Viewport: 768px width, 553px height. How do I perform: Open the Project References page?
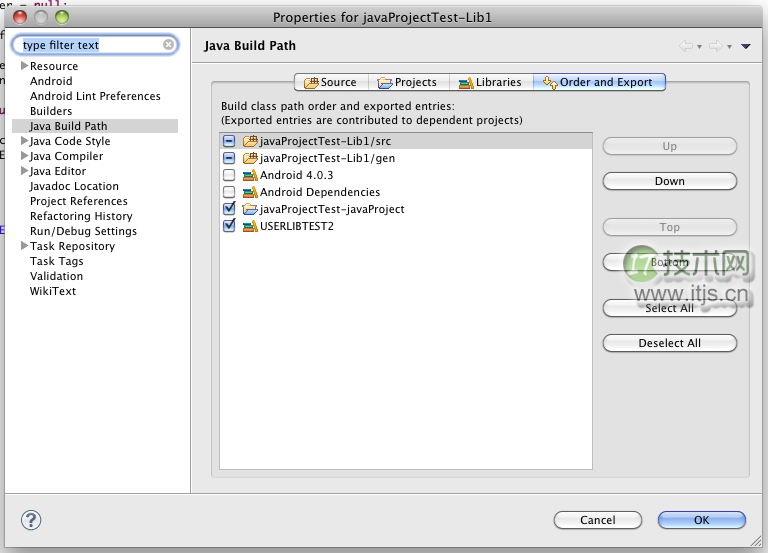coord(78,201)
